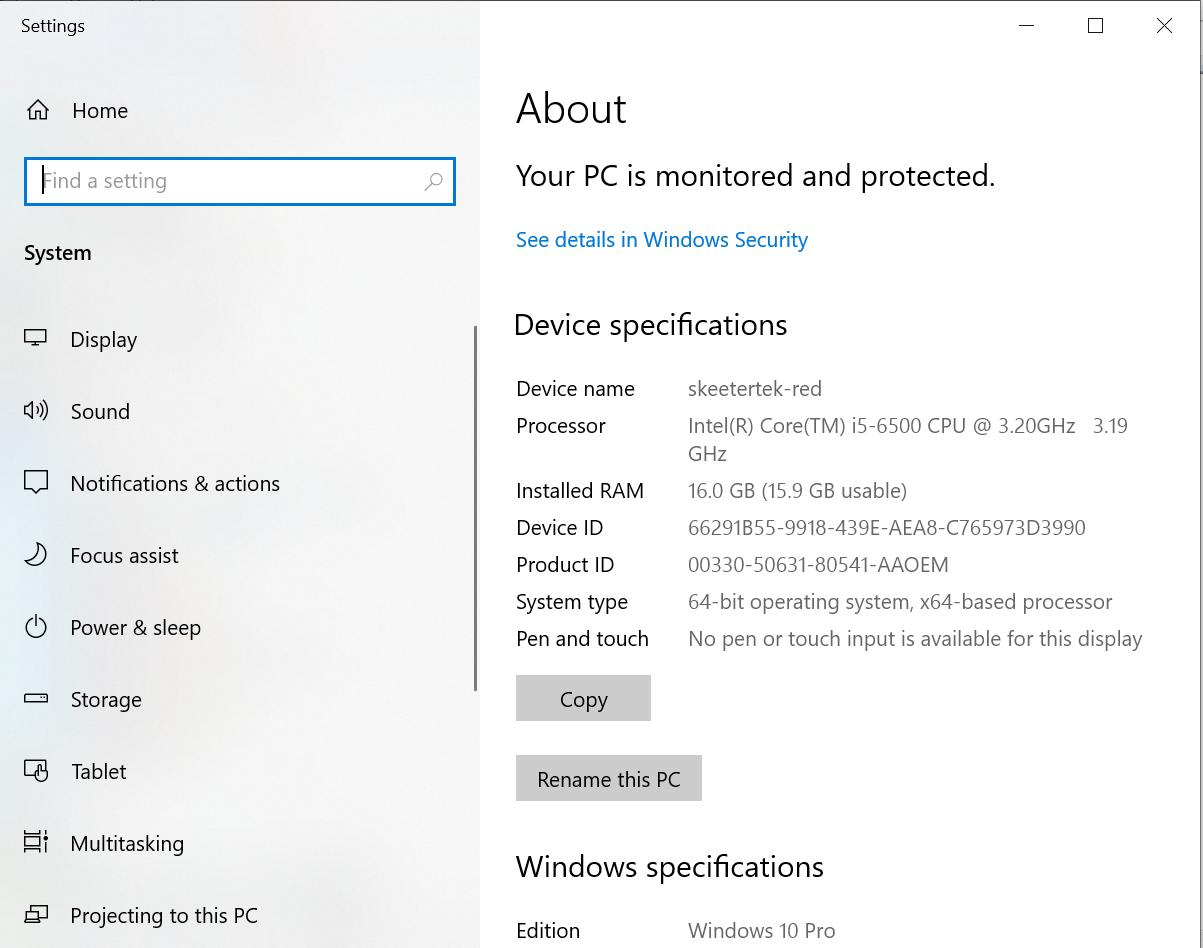This screenshot has width=1203, height=948.
Task: Select the Focus assist icon
Action: click(35, 555)
